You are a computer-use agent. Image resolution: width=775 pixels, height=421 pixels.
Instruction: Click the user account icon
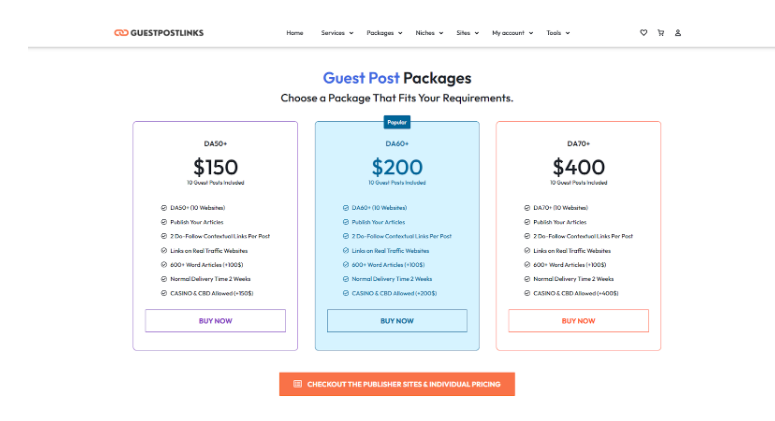(678, 33)
